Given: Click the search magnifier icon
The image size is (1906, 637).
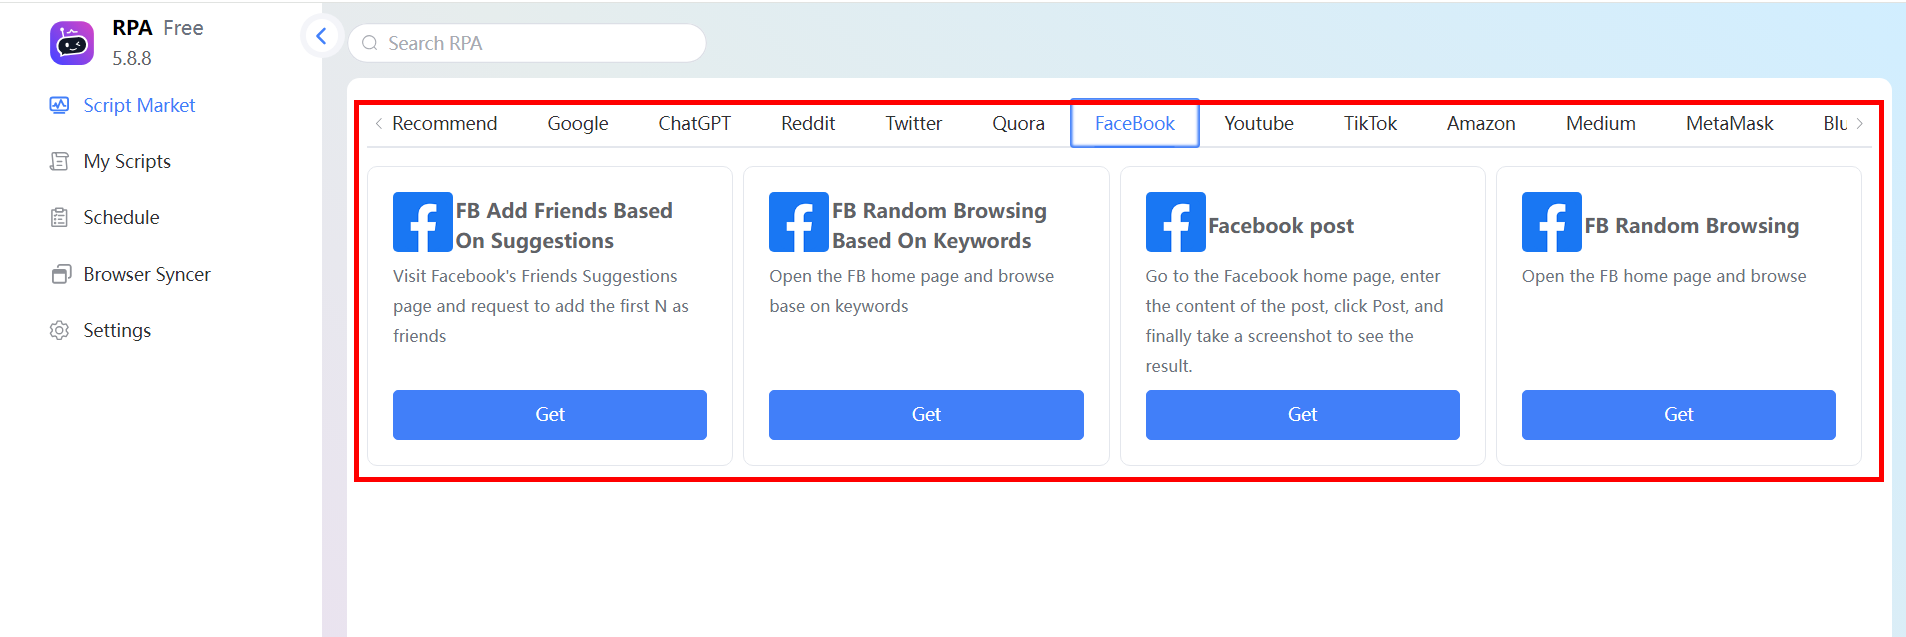Looking at the screenshot, I should 370,43.
